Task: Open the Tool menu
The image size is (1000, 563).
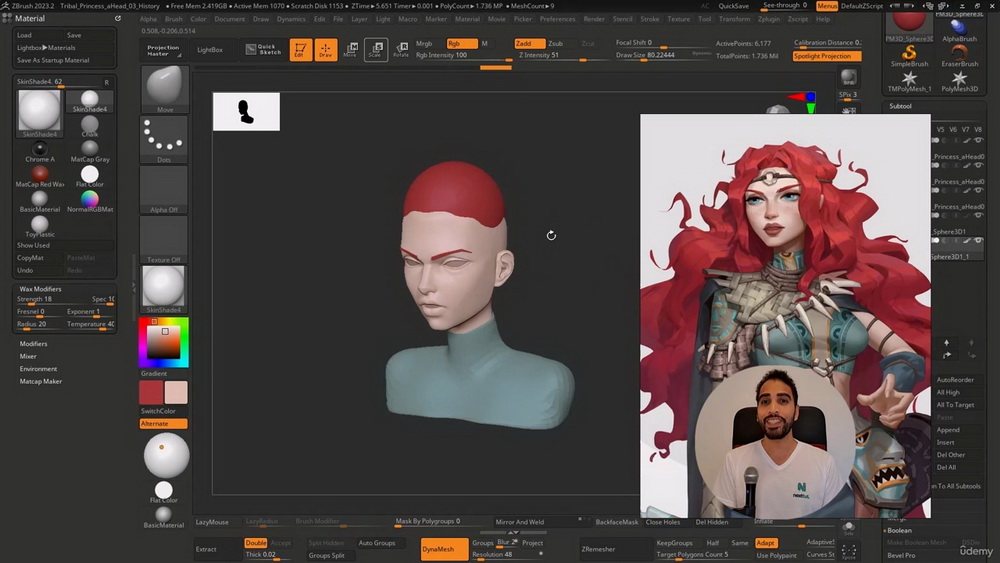Action: point(704,19)
